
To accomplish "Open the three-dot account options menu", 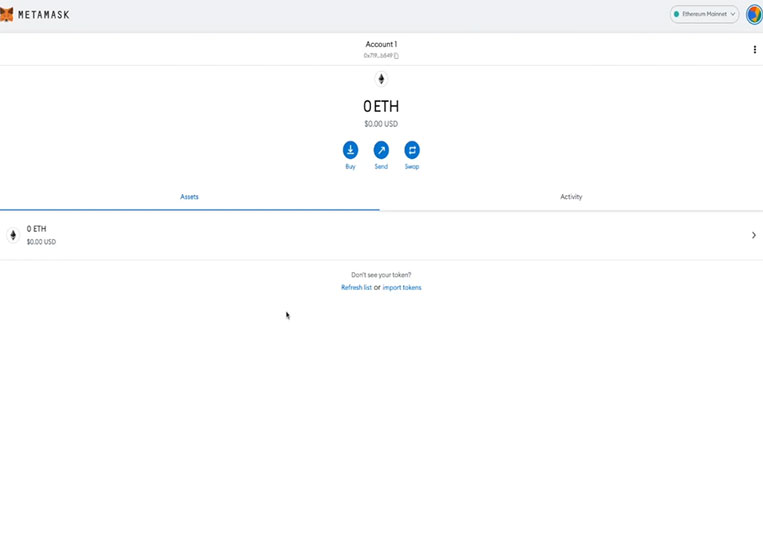I will click(754, 50).
